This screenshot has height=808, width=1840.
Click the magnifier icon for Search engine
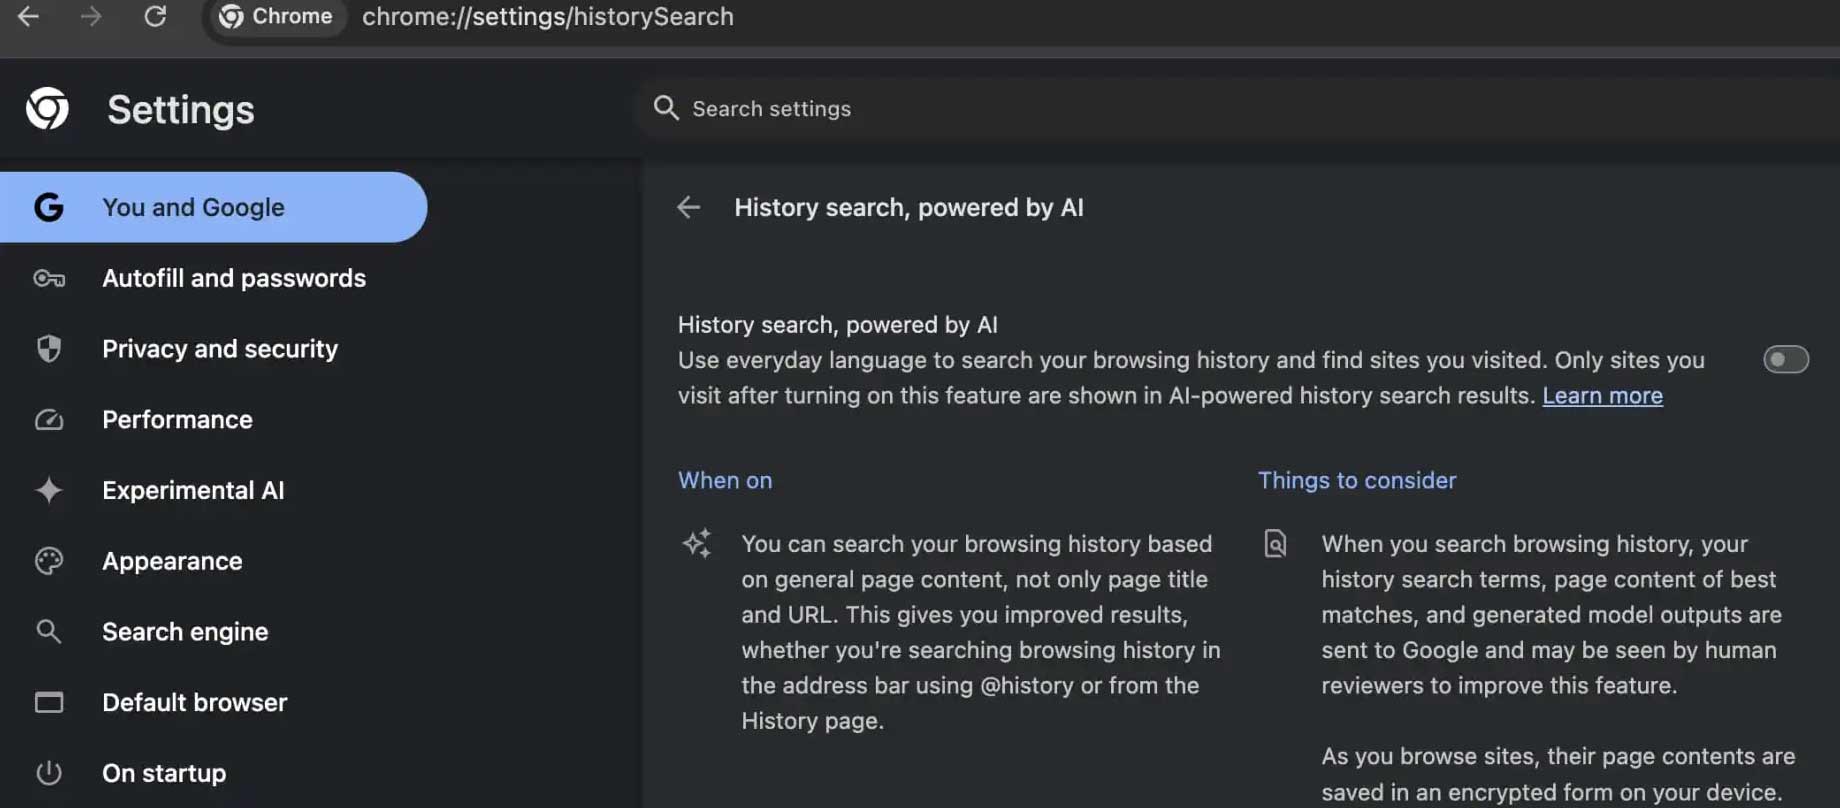pyautogui.click(x=49, y=632)
